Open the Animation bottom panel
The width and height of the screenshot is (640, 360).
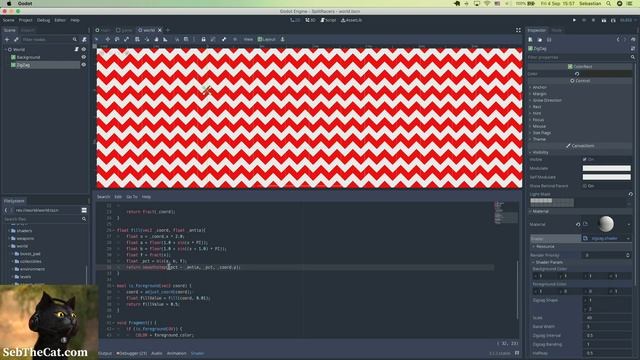176,353
